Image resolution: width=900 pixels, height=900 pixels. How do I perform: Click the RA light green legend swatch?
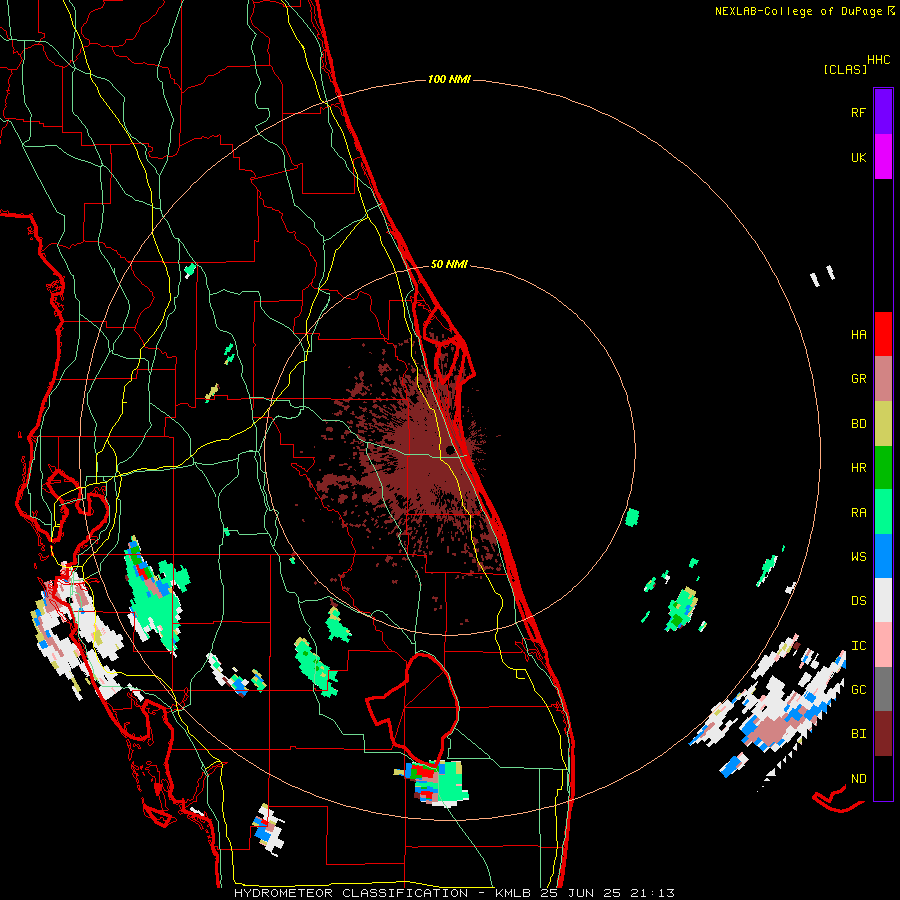coord(883,512)
